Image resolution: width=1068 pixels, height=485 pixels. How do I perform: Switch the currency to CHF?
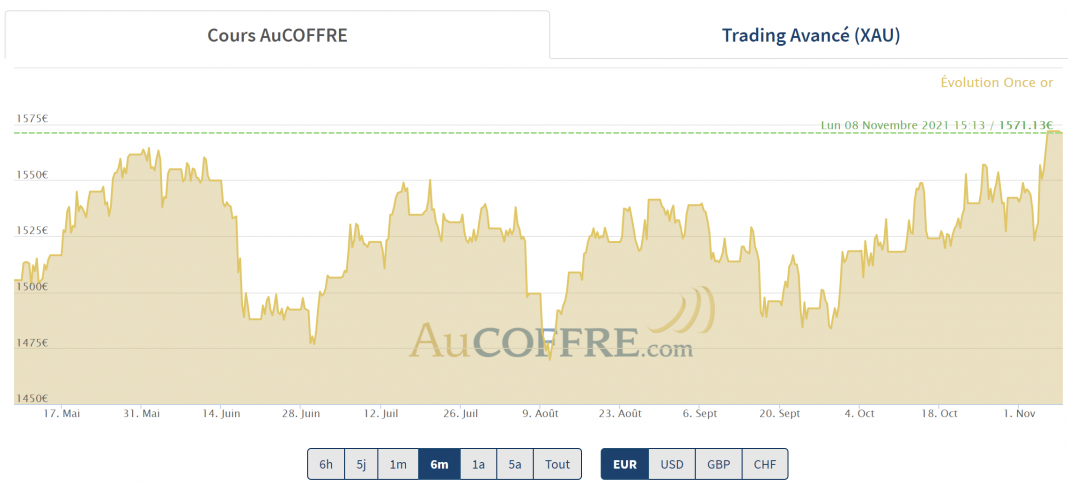(764, 465)
